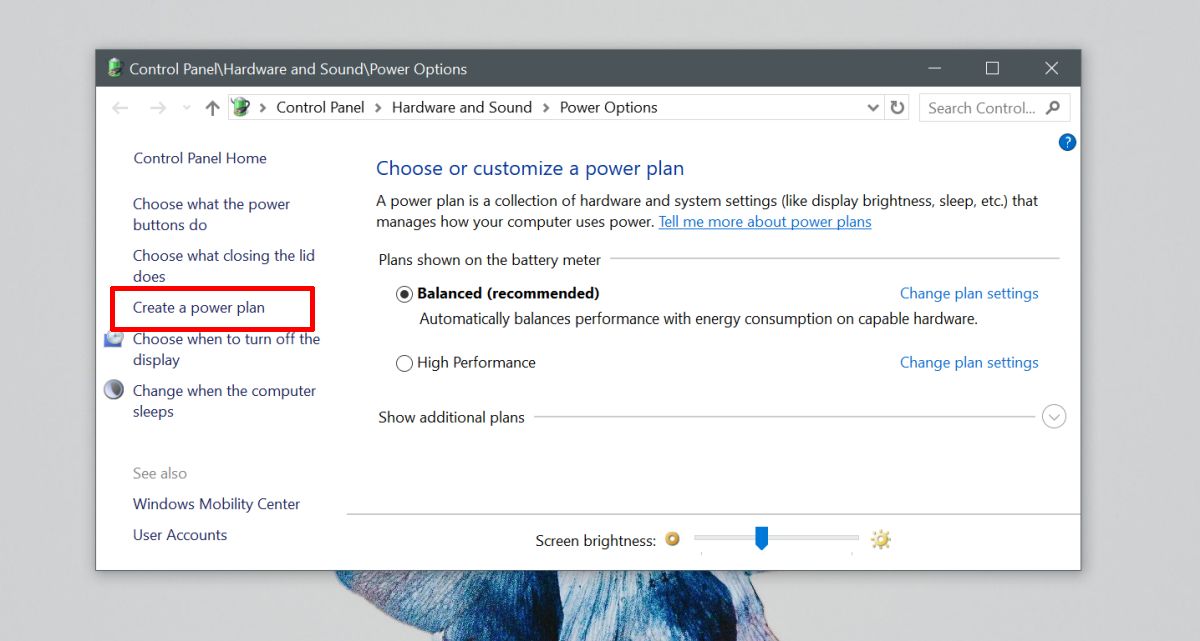
Task: Select the Balanced (recommended) plan
Action: pos(404,294)
